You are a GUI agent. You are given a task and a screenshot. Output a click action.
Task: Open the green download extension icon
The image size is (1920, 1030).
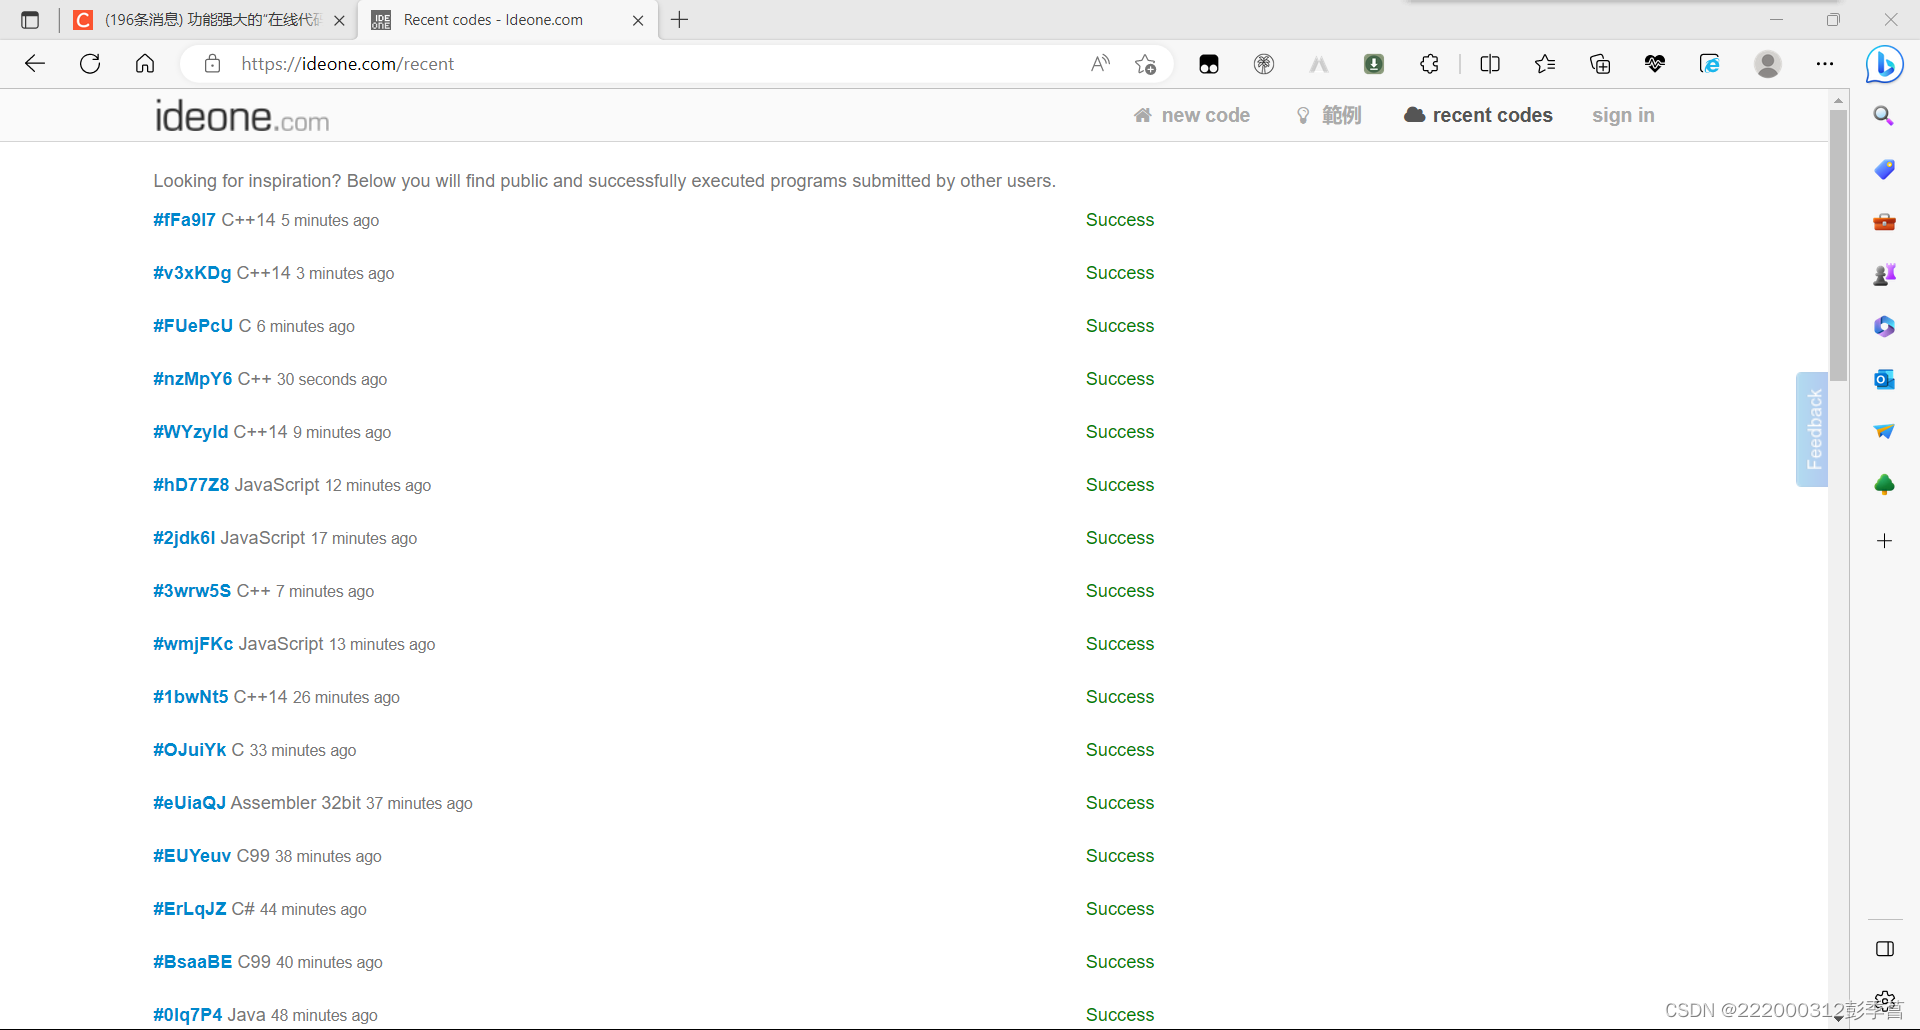1374,64
